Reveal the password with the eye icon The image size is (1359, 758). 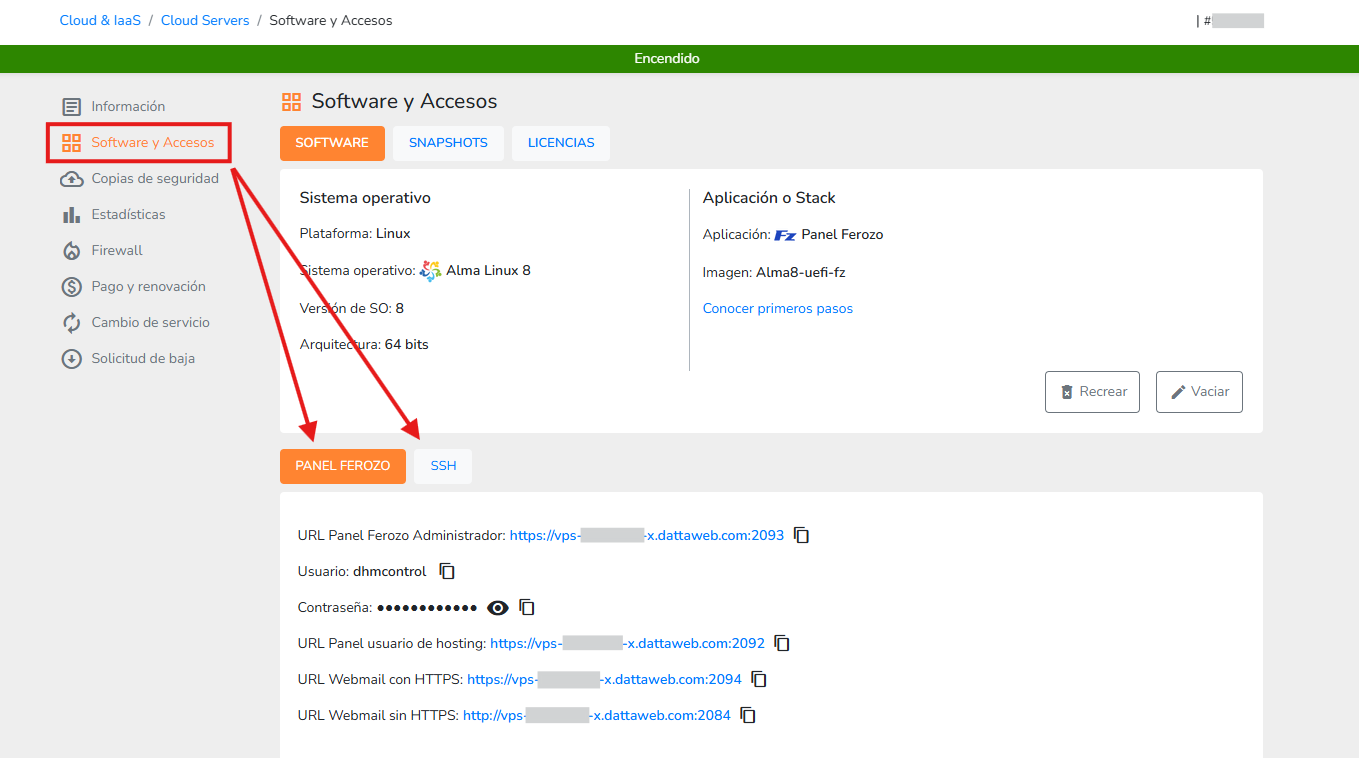click(x=497, y=607)
